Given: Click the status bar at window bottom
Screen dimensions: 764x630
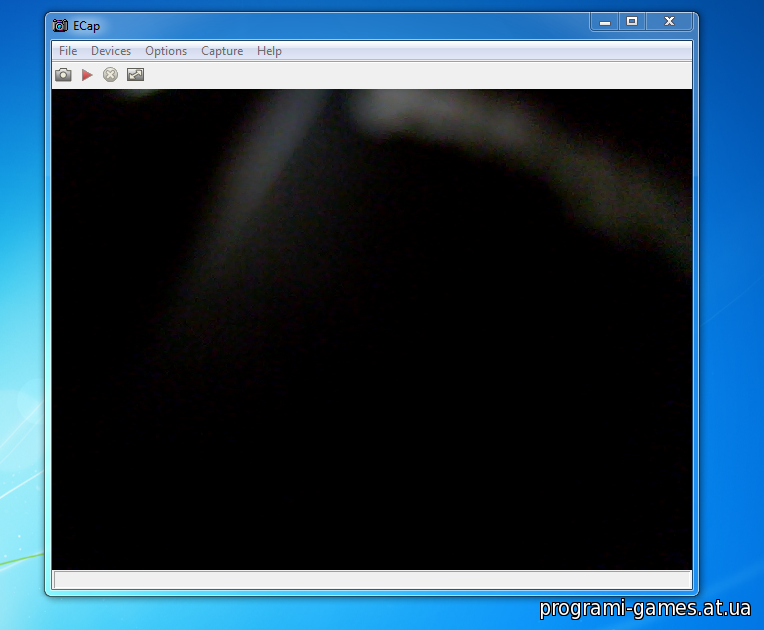Looking at the screenshot, I should [372, 580].
